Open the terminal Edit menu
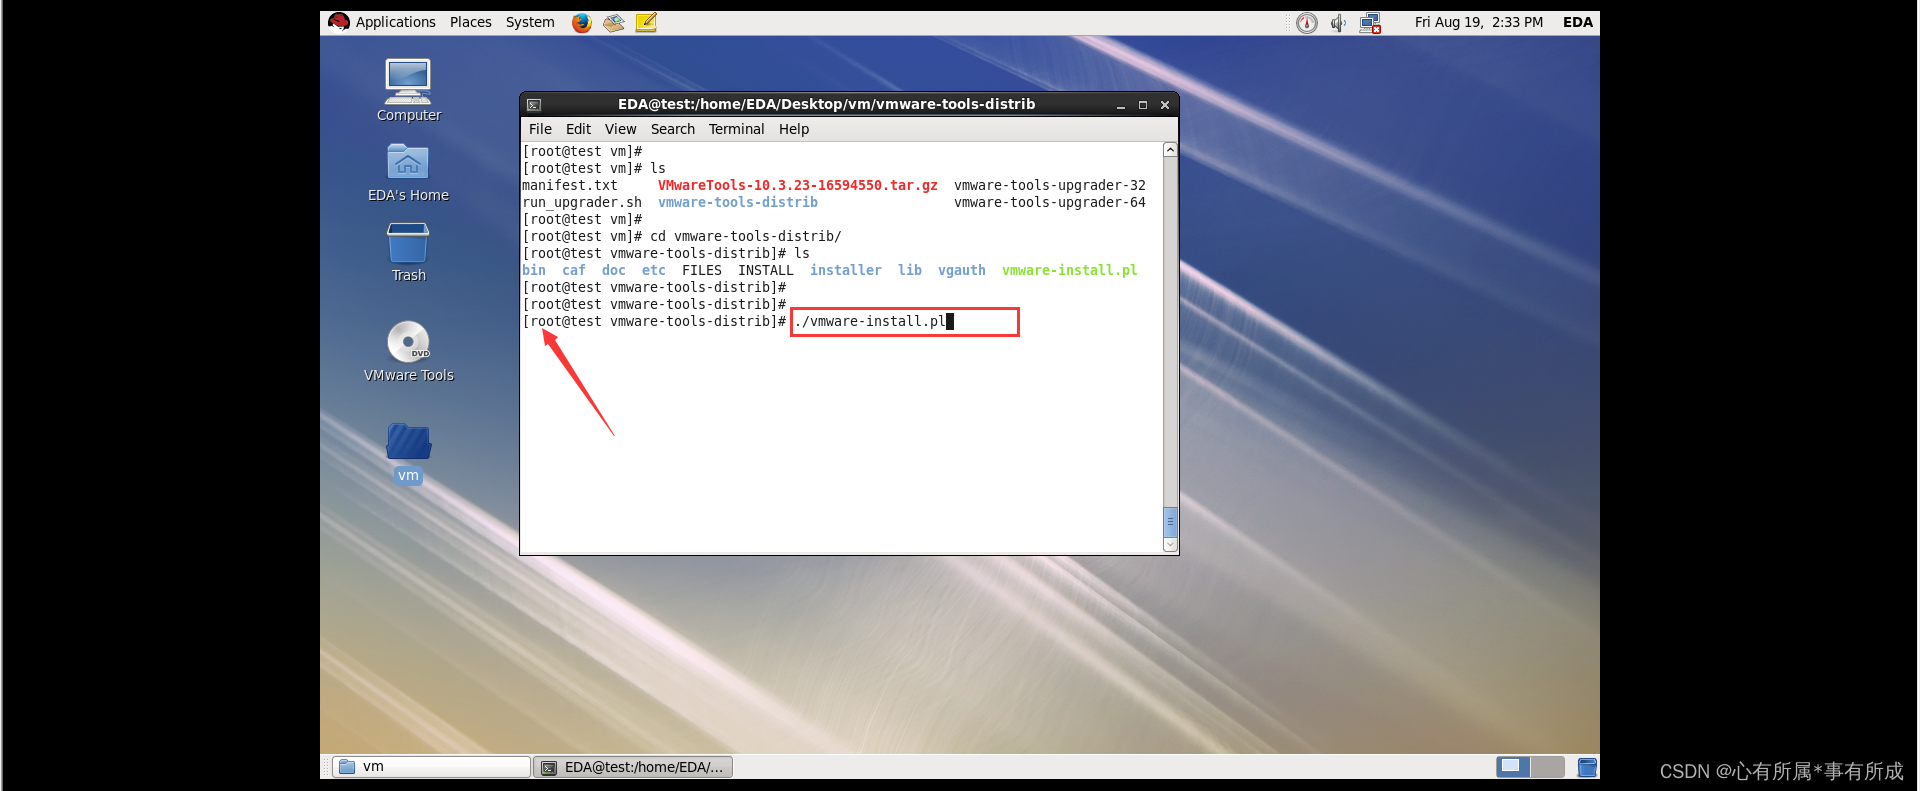 tap(578, 129)
